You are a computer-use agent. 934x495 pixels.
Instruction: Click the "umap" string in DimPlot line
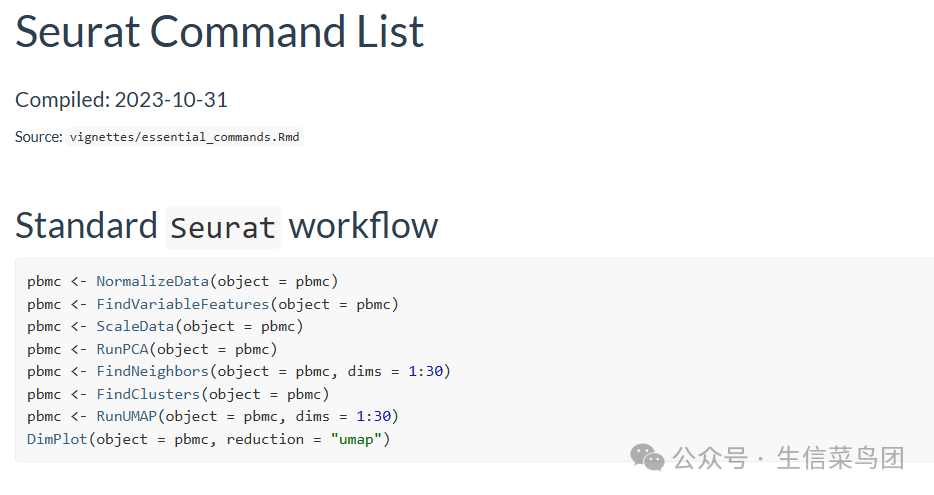click(x=356, y=439)
